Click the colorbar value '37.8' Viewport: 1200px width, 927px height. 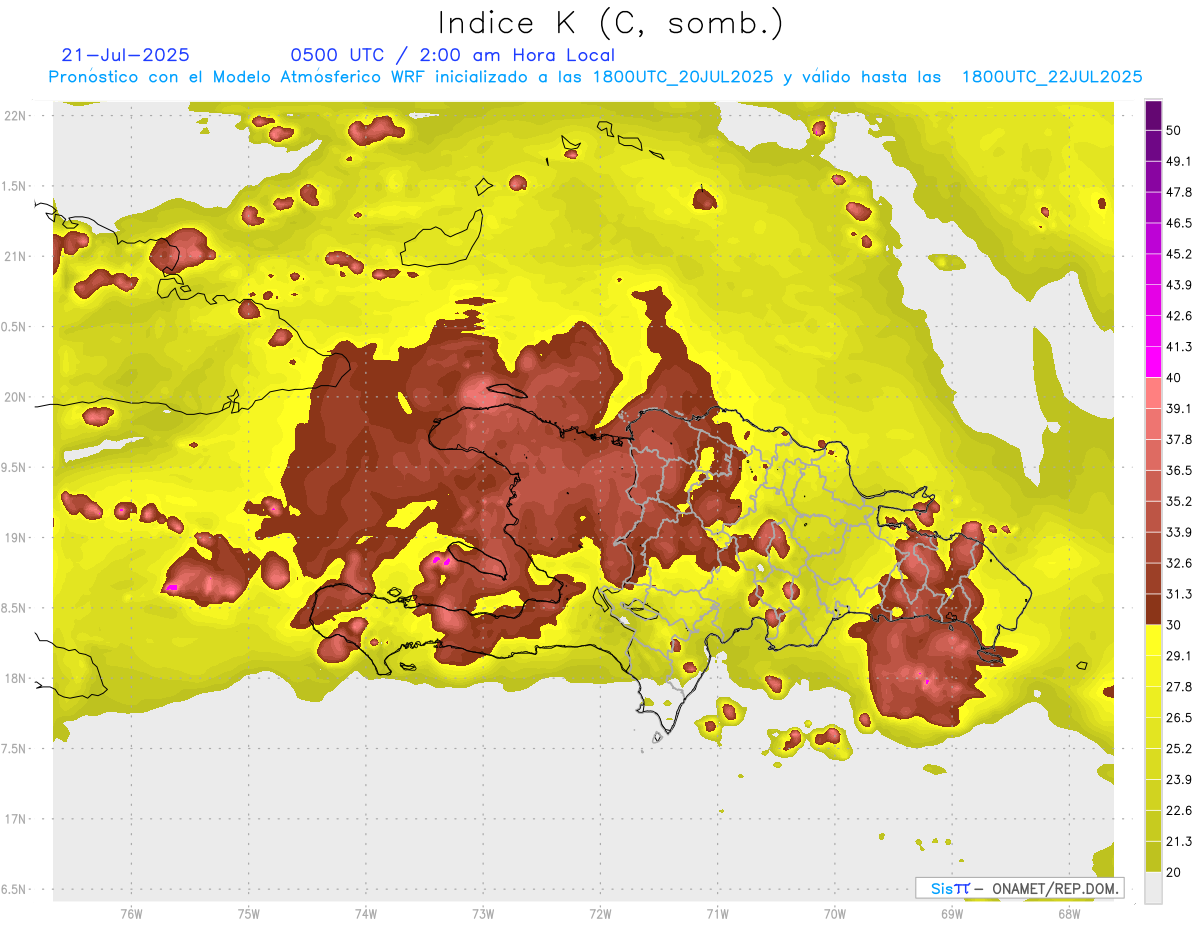tap(1179, 440)
